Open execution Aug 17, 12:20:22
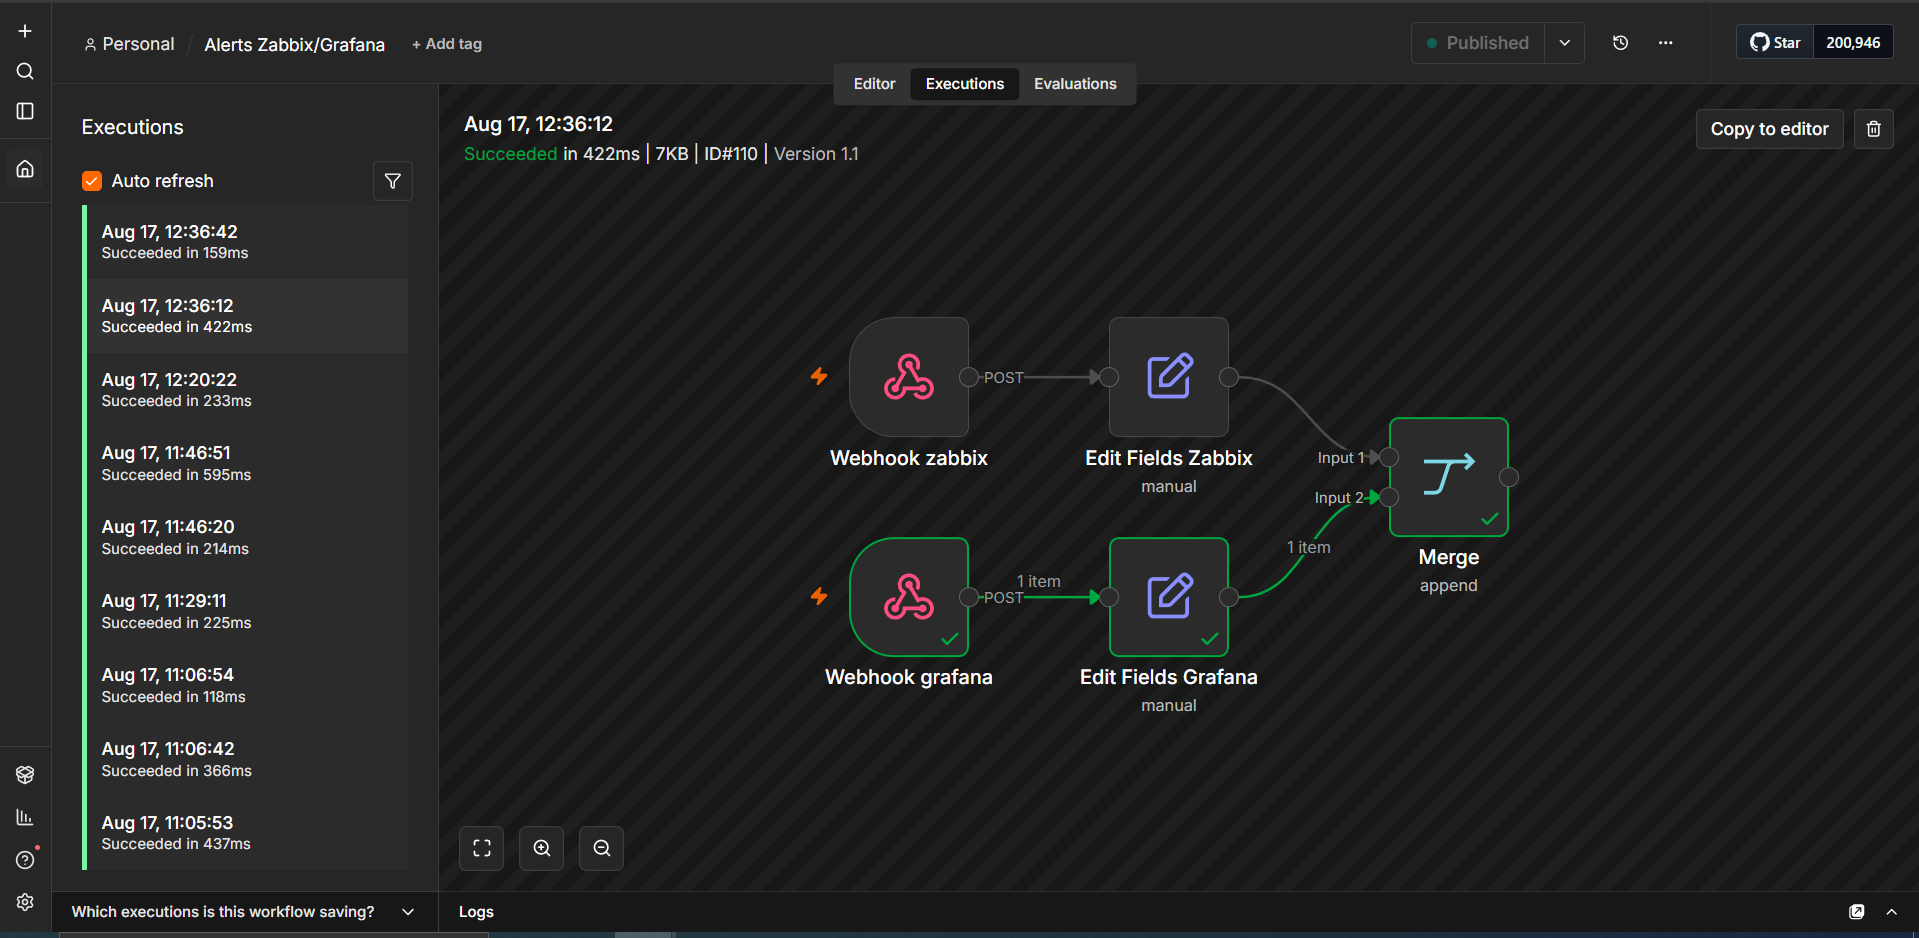The height and width of the screenshot is (938, 1919). pyautogui.click(x=248, y=390)
